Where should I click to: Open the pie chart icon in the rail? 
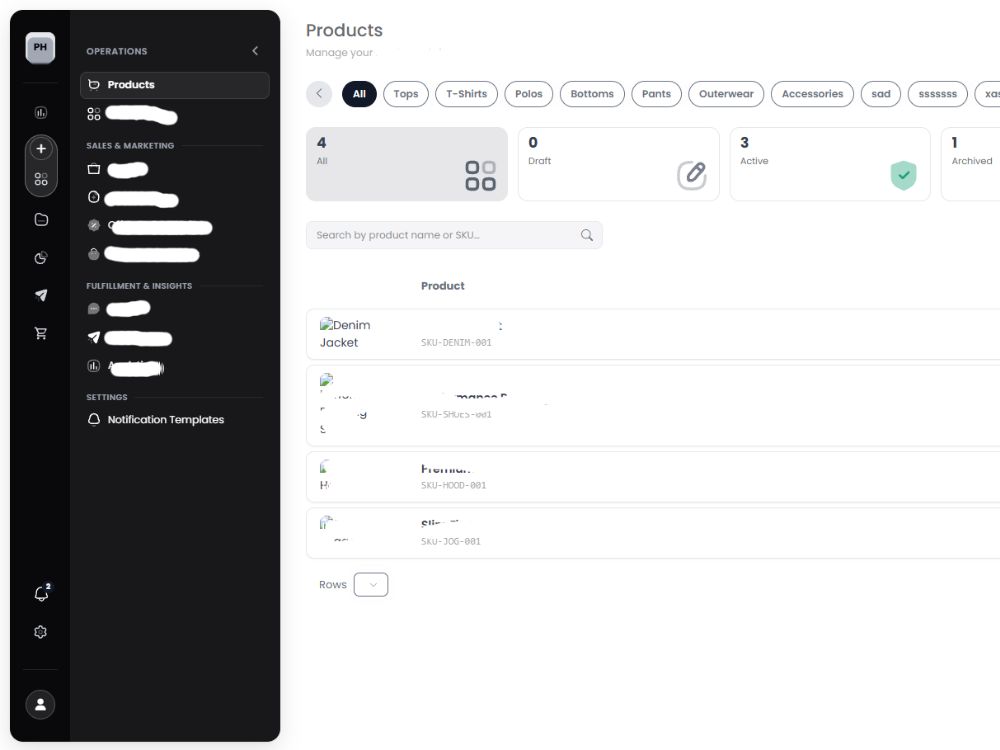pyautogui.click(x=41, y=258)
